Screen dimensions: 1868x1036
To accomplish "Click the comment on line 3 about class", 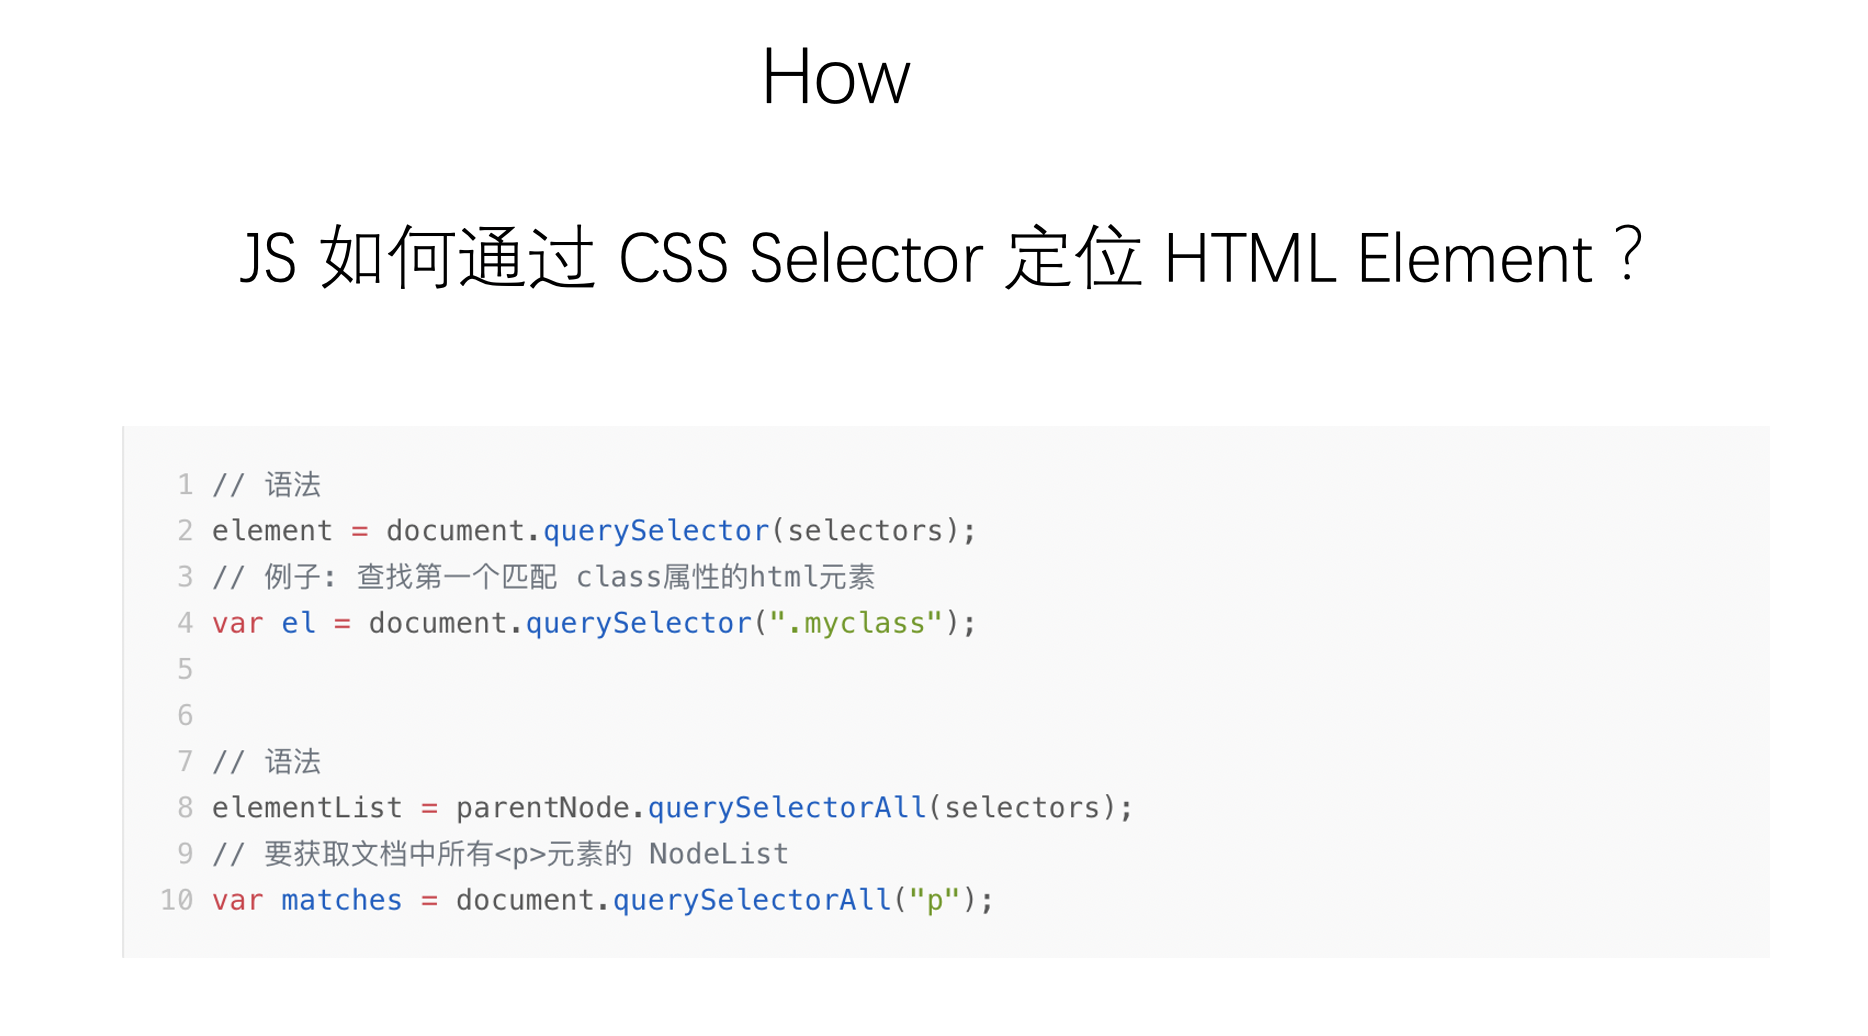I will tap(543, 577).
